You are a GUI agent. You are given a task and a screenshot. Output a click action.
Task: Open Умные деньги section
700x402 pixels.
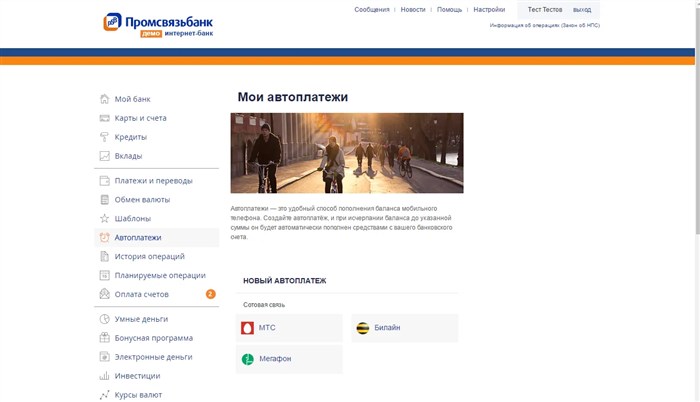(x=142, y=319)
